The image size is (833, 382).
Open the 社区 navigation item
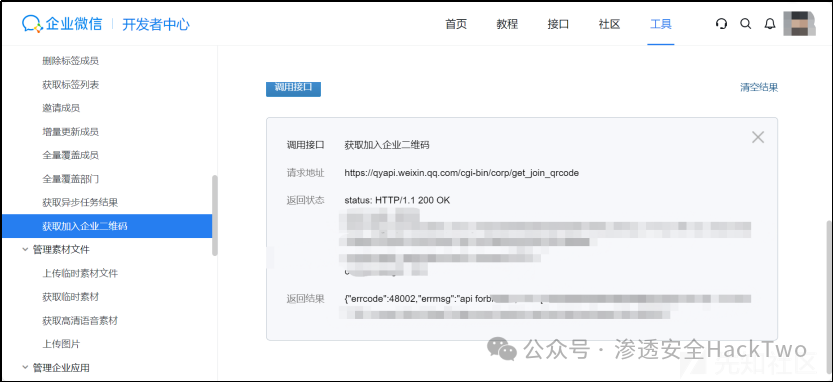pyautogui.click(x=609, y=24)
